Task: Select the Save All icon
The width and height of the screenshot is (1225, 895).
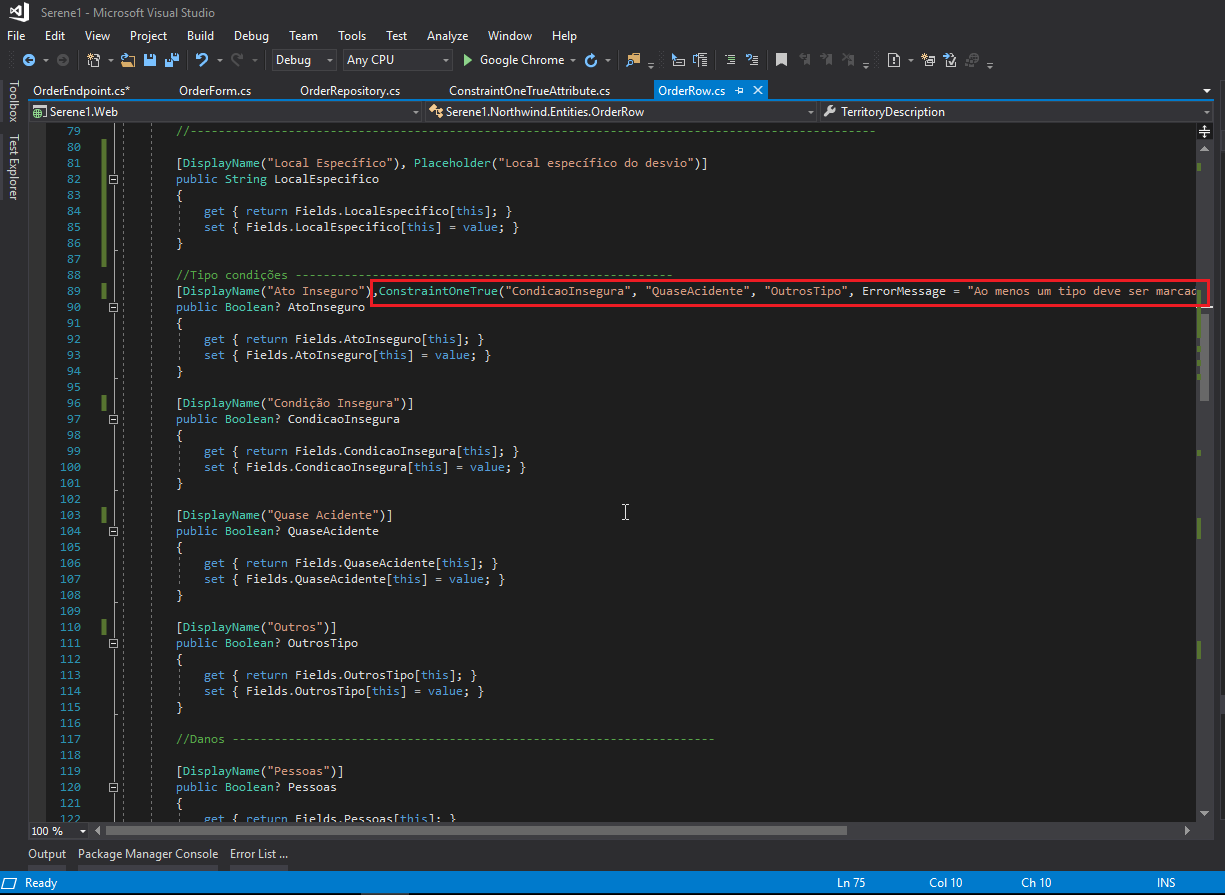Action: click(x=171, y=60)
